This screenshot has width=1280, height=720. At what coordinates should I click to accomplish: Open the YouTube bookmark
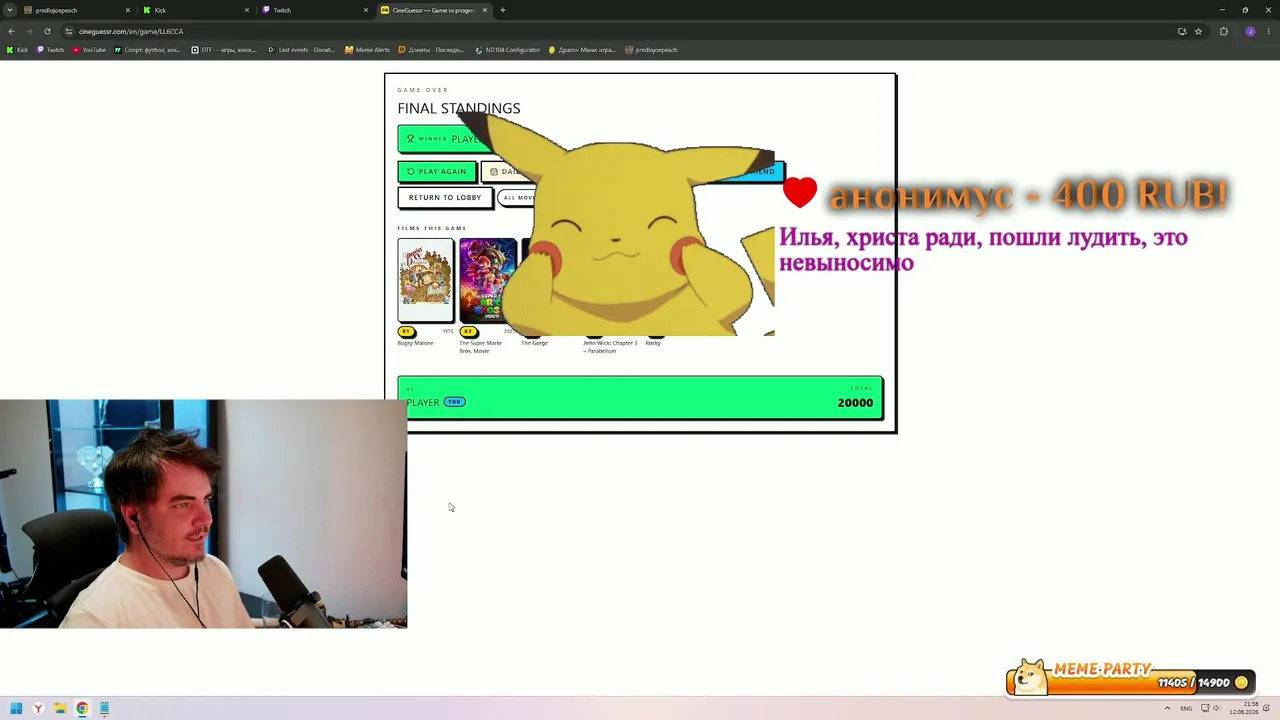(89, 50)
